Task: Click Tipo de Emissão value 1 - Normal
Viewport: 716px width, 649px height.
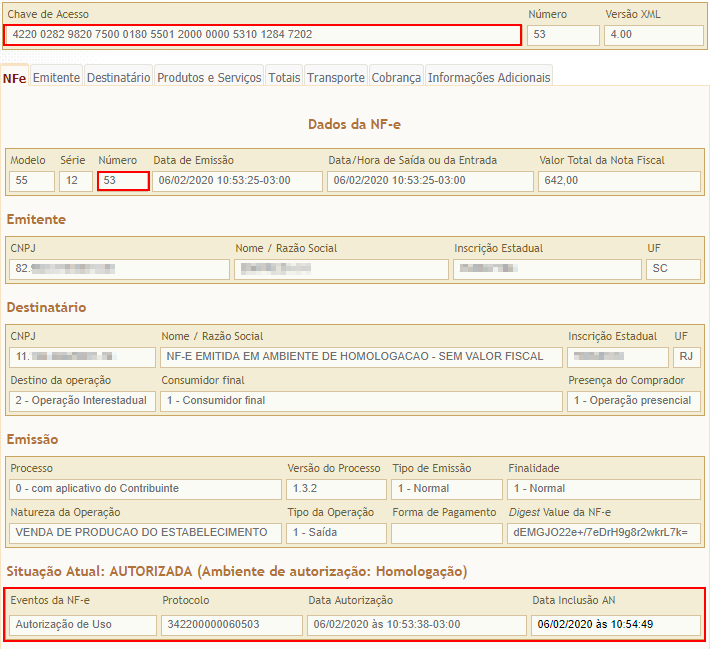Action: pos(447,489)
